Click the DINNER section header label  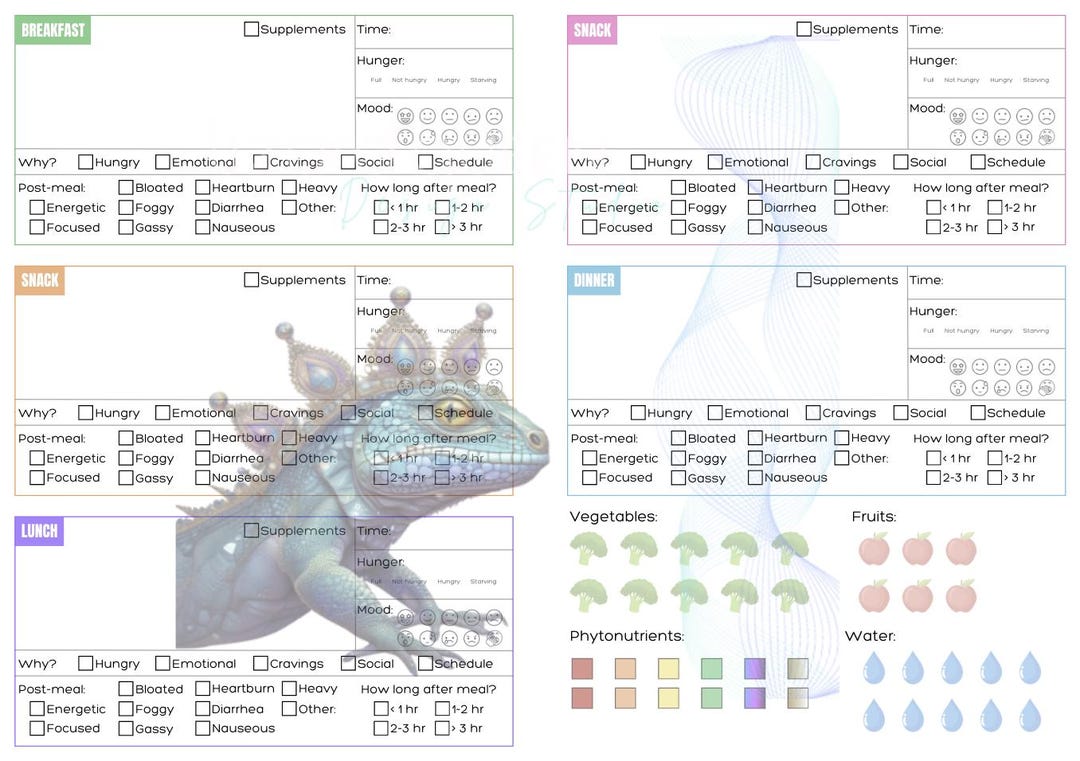(594, 280)
